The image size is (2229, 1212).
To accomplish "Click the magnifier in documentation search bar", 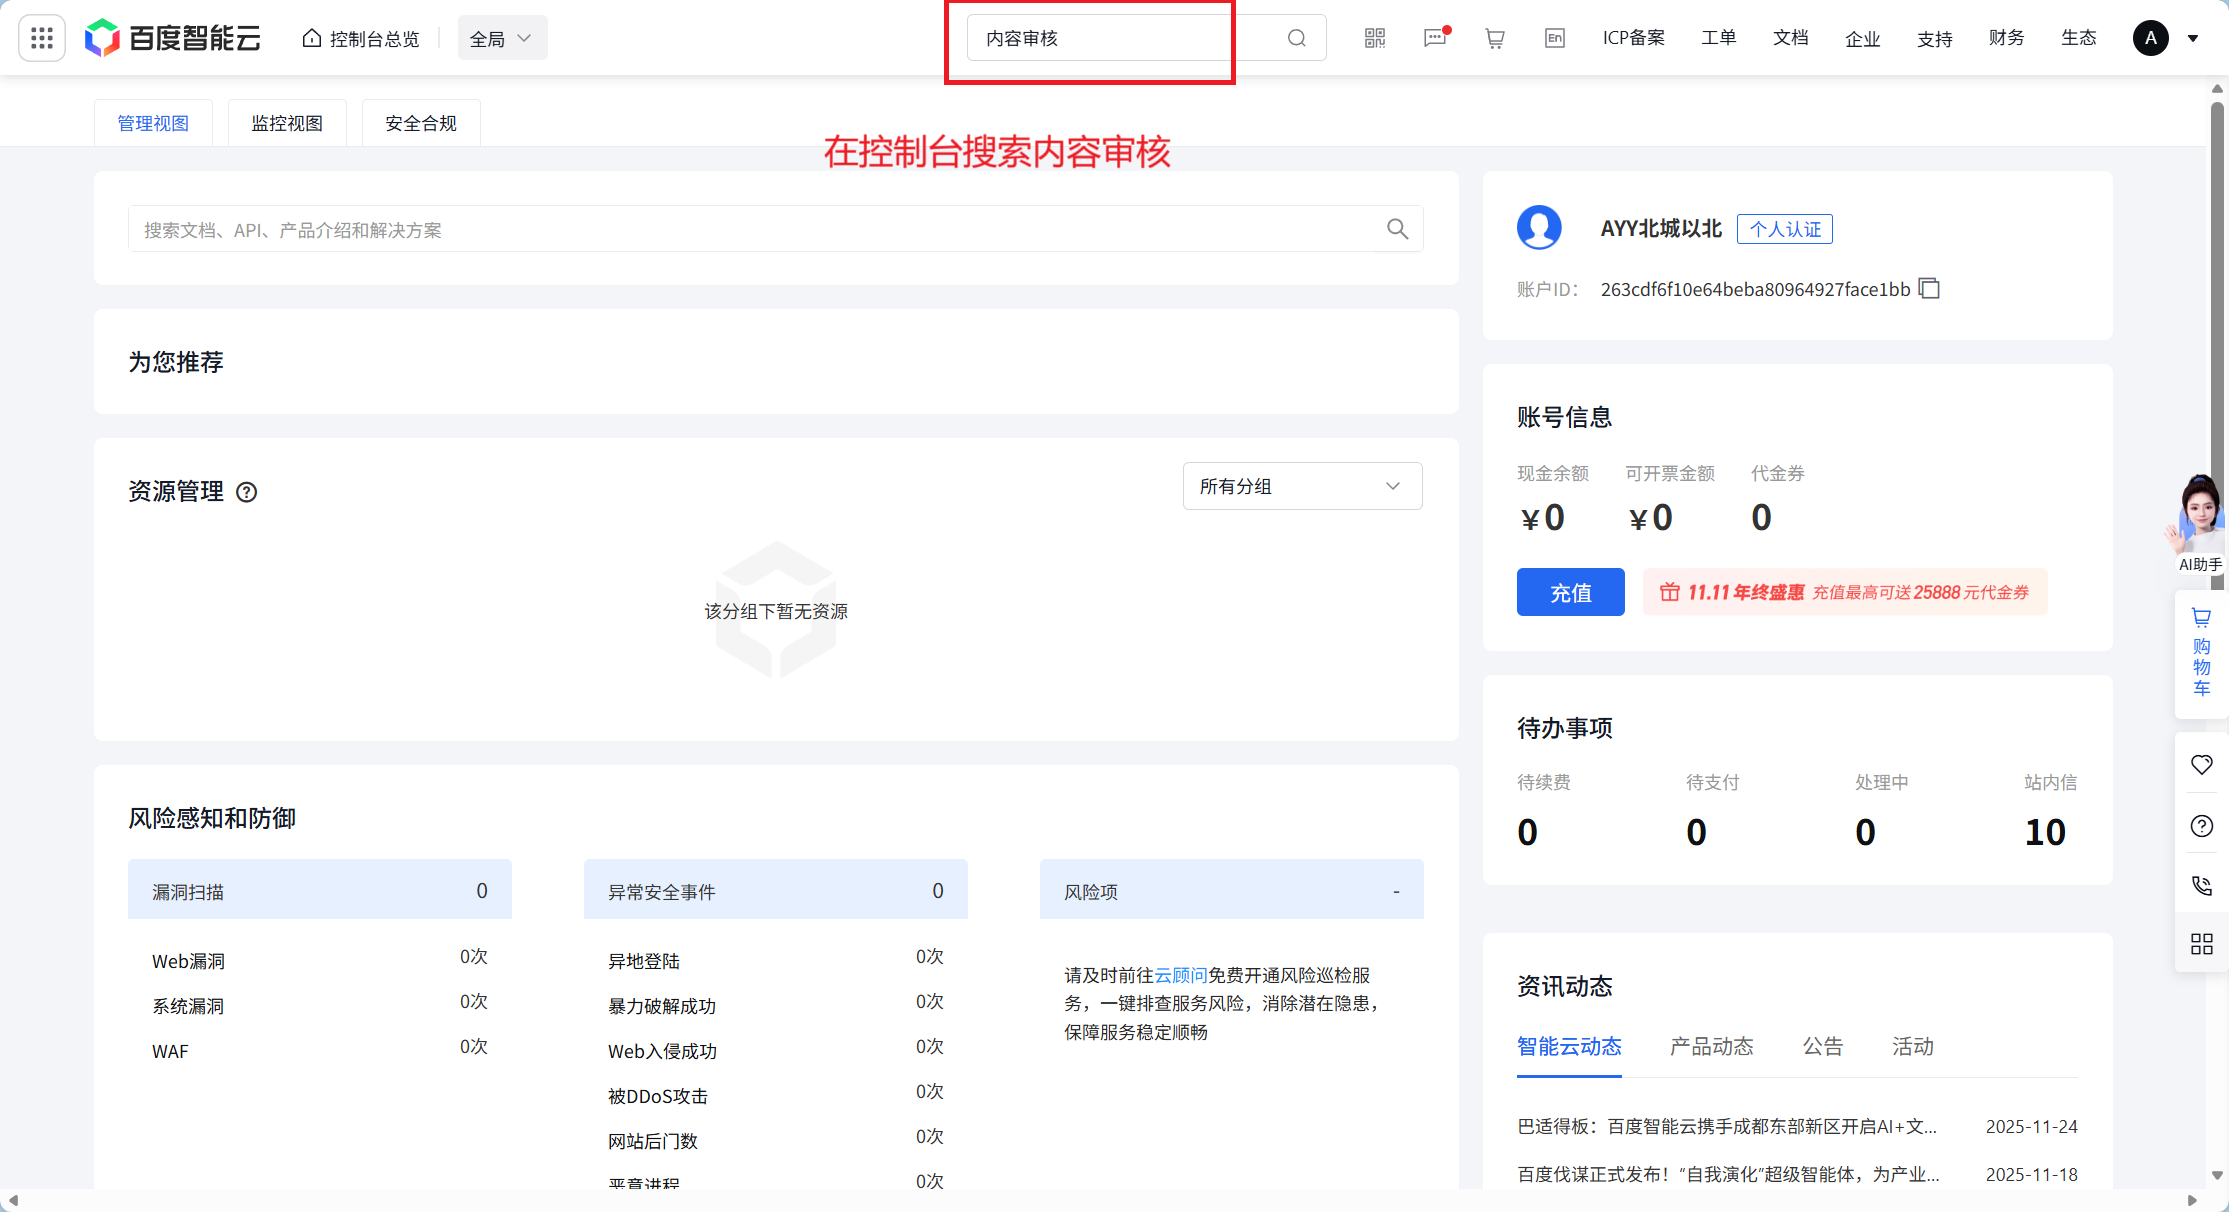I will pyautogui.click(x=1398, y=229).
